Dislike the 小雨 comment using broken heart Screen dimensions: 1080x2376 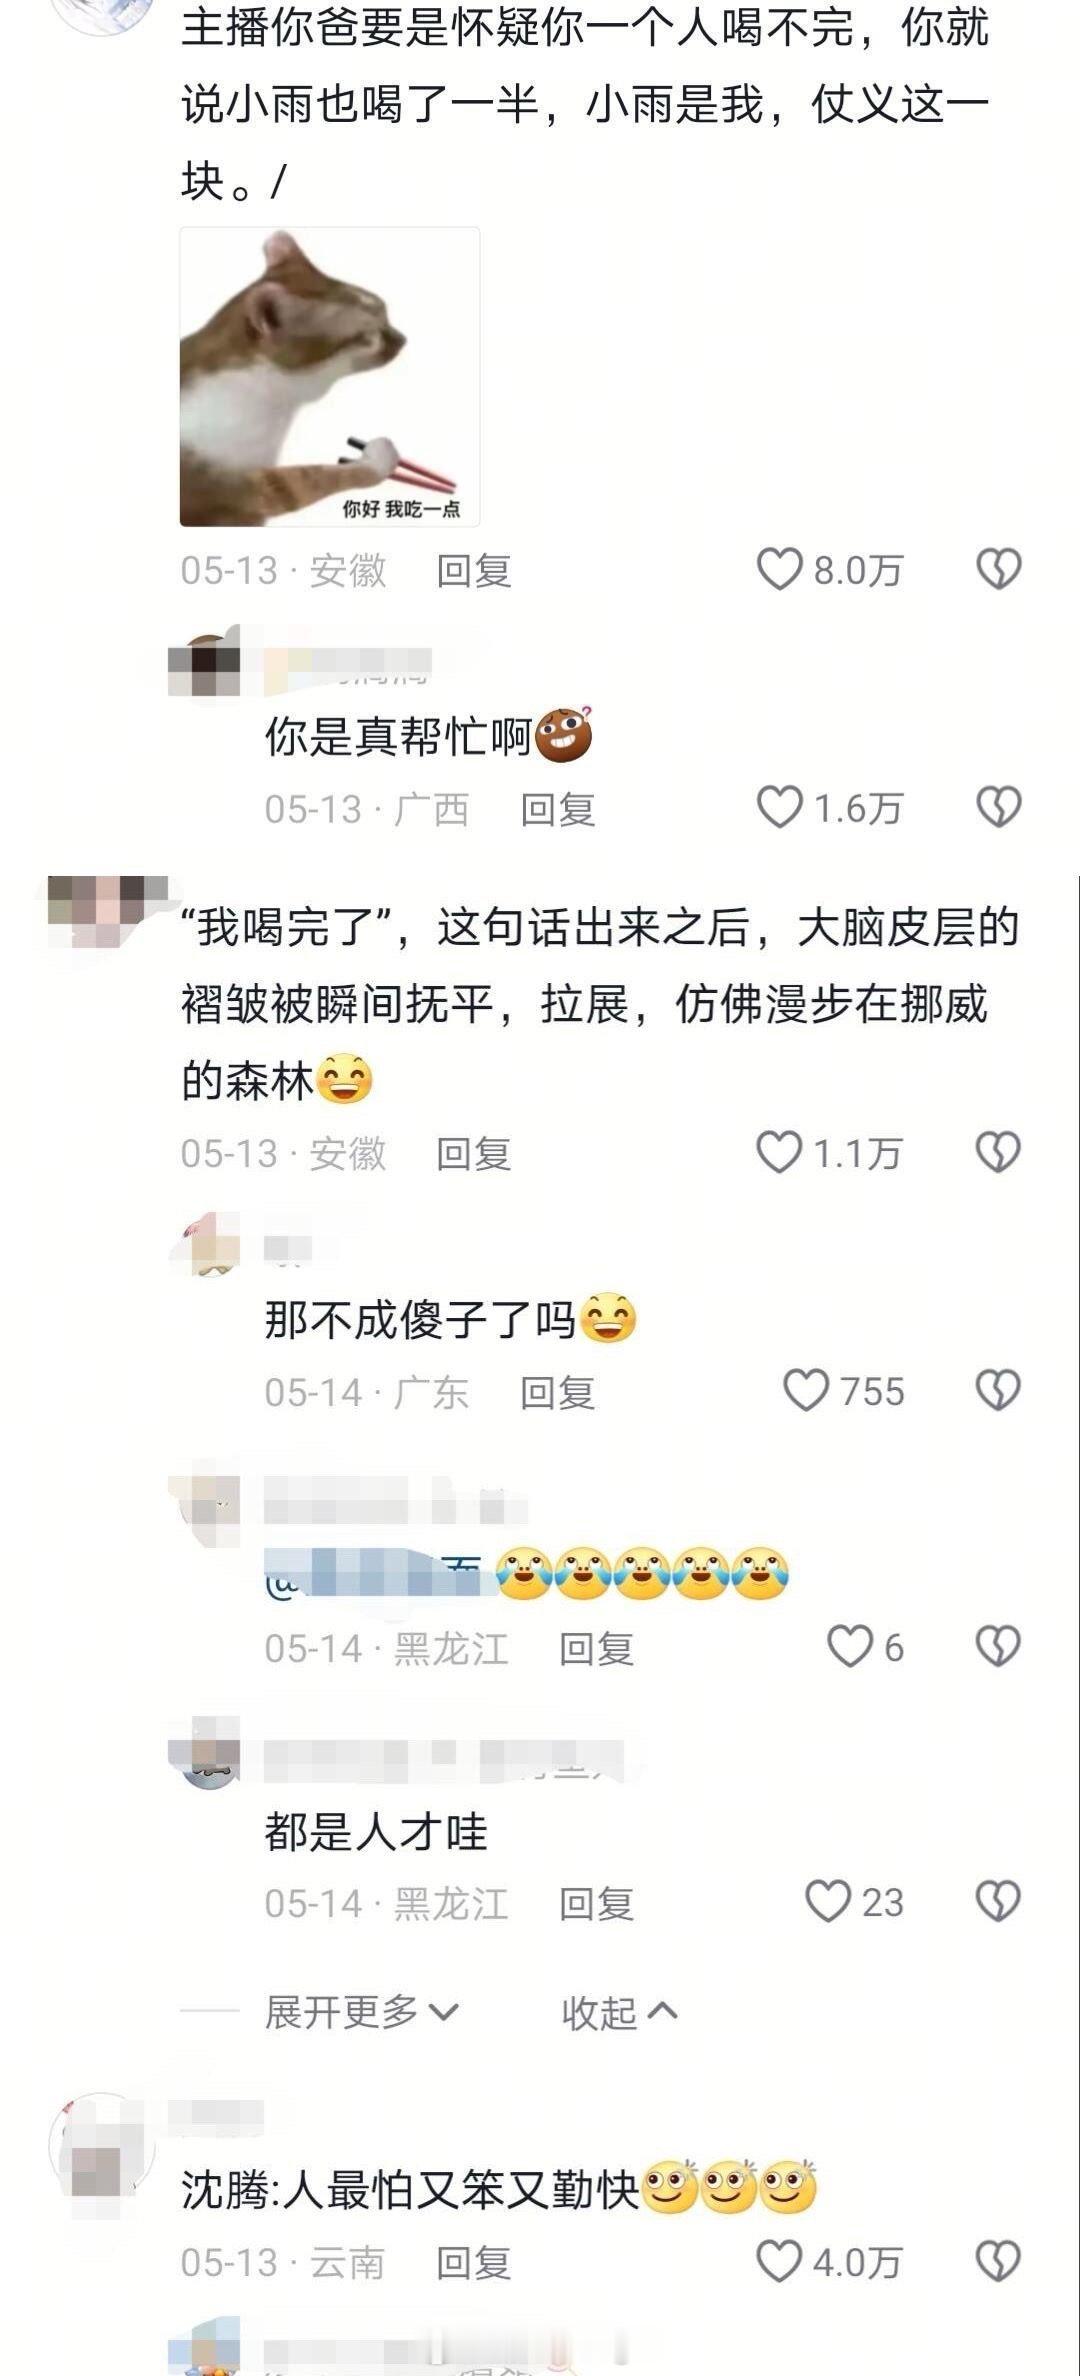point(998,569)
